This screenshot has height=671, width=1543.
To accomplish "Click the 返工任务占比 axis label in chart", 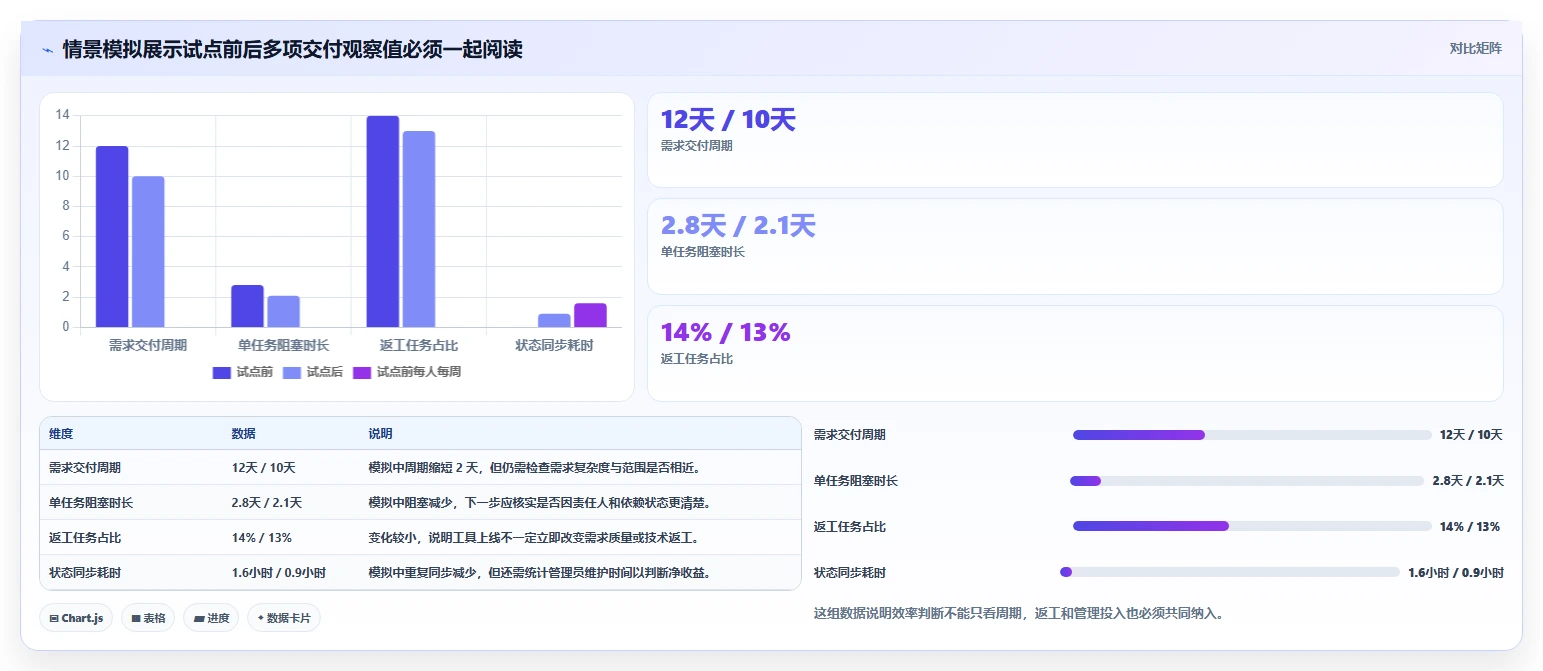I will 419,345.
